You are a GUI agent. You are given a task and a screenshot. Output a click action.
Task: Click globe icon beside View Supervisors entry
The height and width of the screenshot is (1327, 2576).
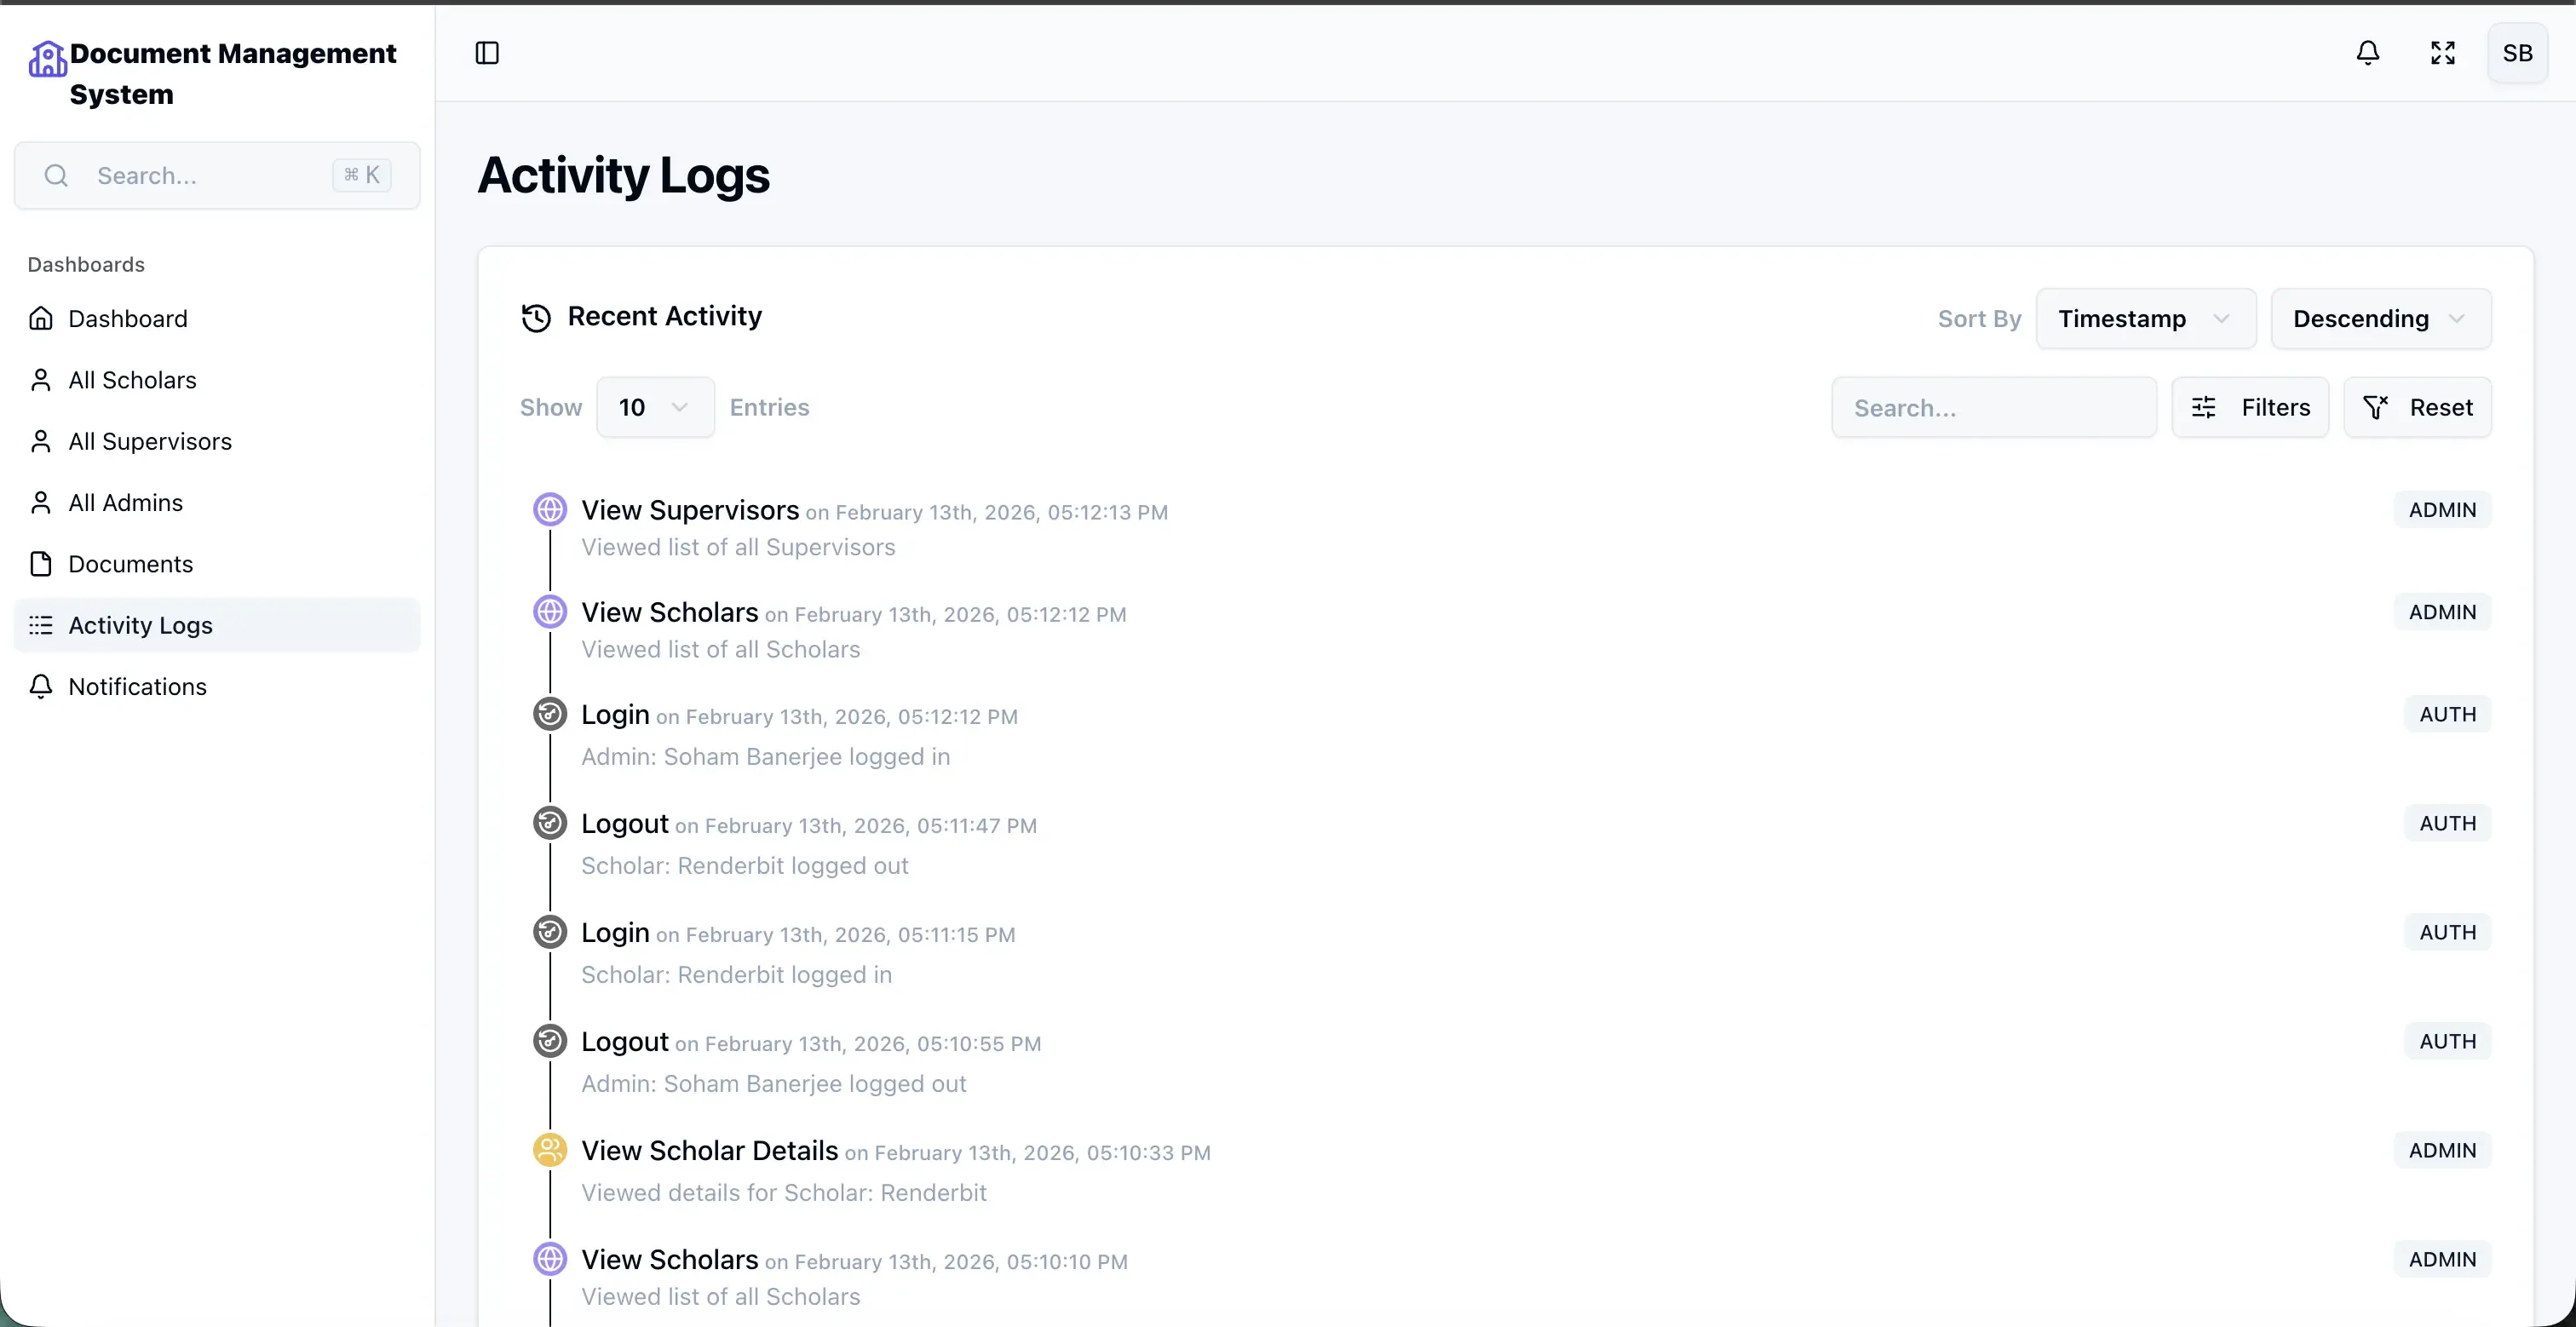(x=550, y=510)
